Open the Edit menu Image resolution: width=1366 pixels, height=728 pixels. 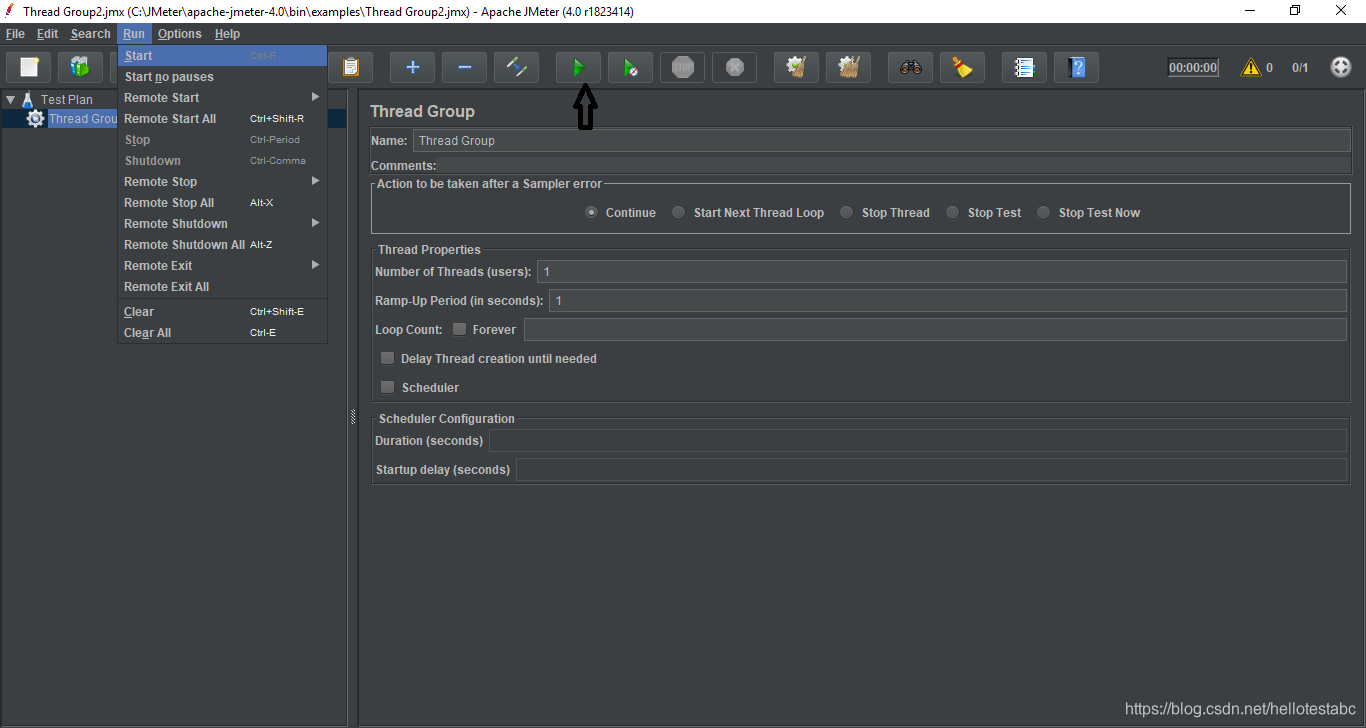(47, 34)
